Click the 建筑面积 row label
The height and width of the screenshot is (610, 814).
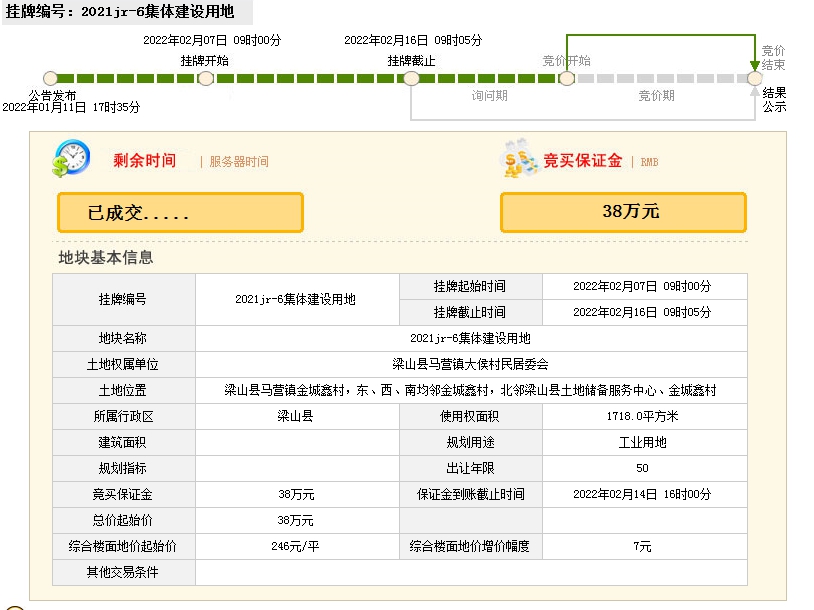click(123, 442)
